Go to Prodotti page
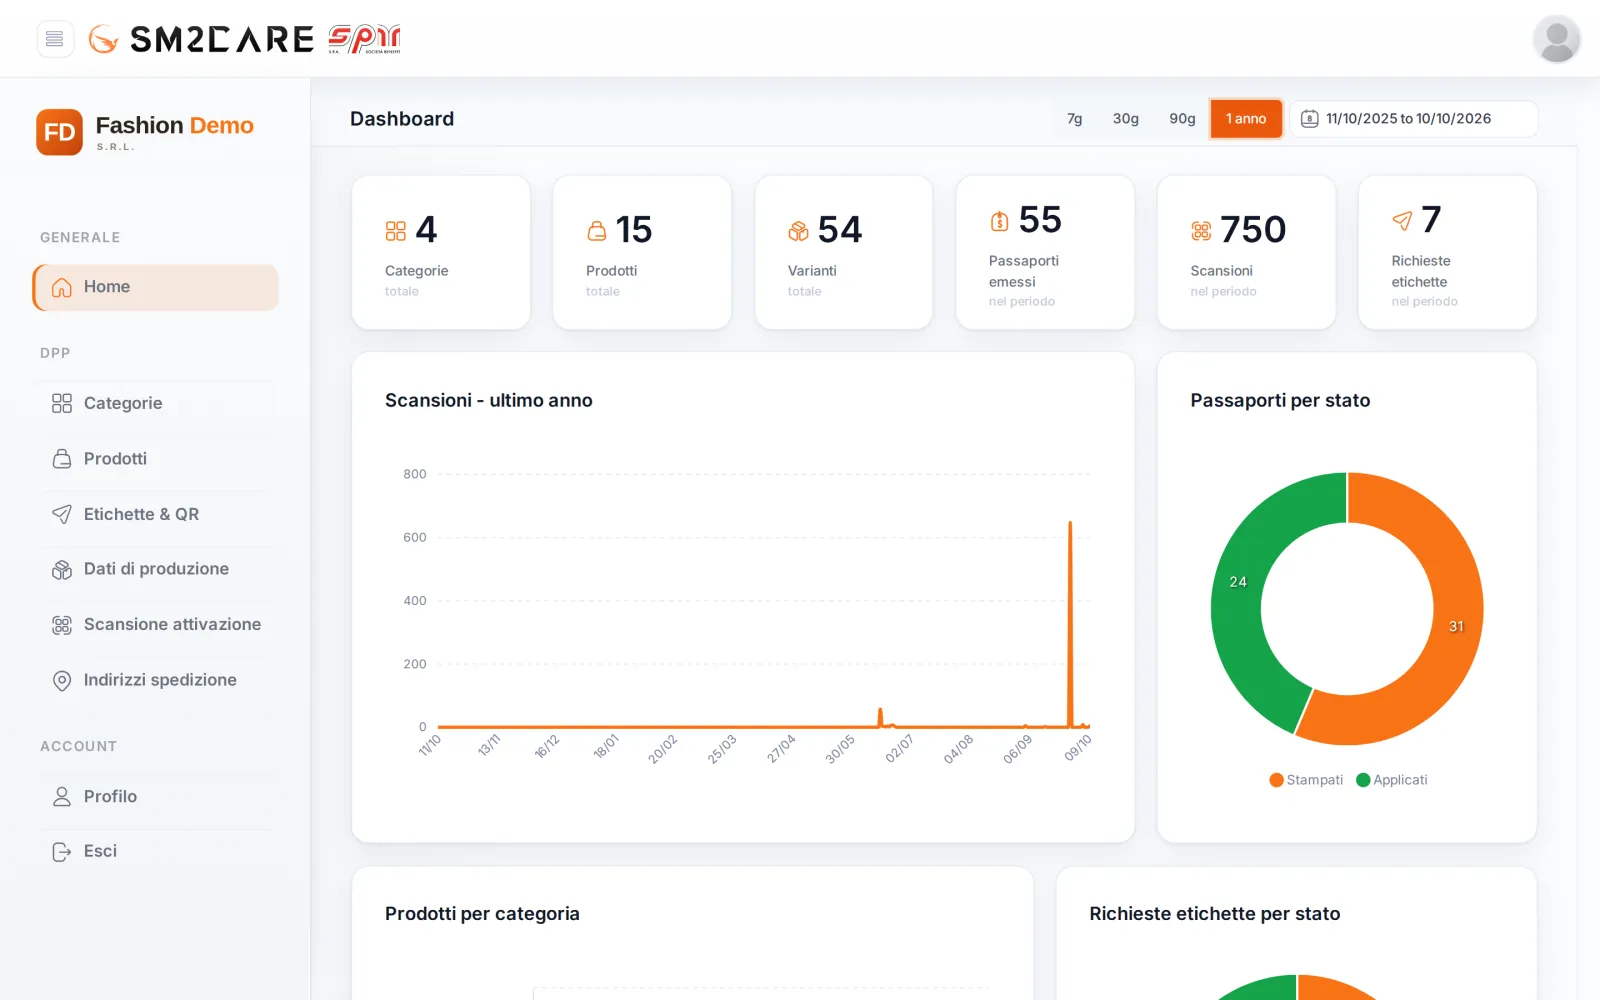 coord(157,459)
